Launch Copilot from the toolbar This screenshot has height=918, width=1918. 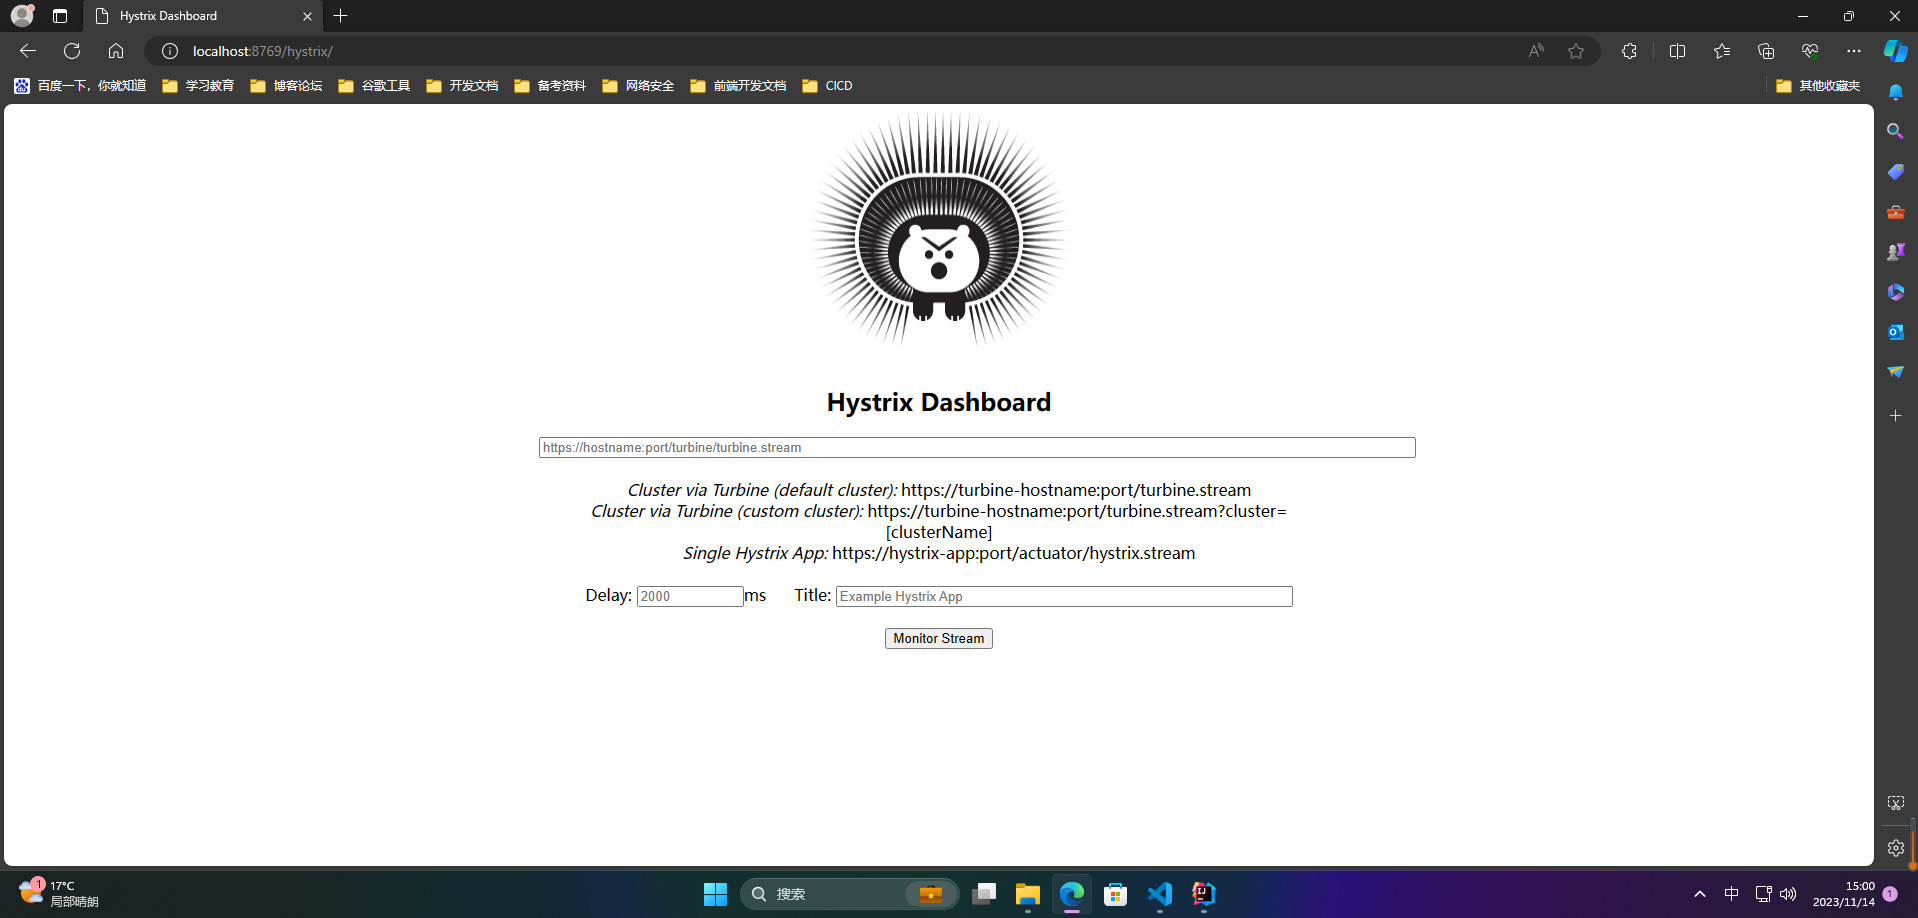pyautogui.click(x=1895, y=51)
